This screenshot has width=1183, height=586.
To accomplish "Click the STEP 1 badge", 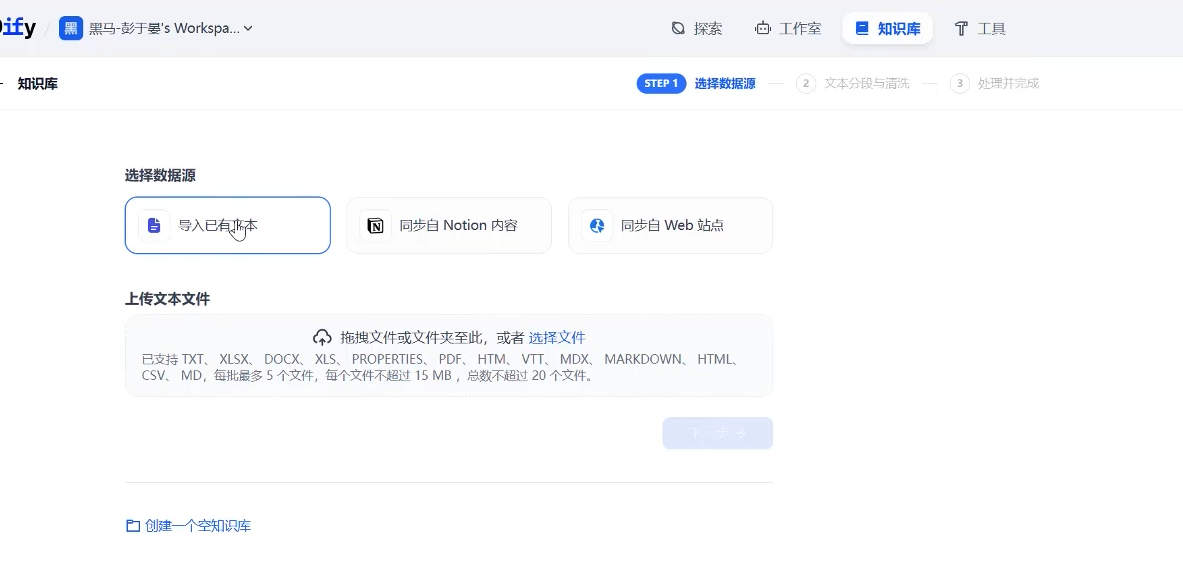I will (661, 83).
